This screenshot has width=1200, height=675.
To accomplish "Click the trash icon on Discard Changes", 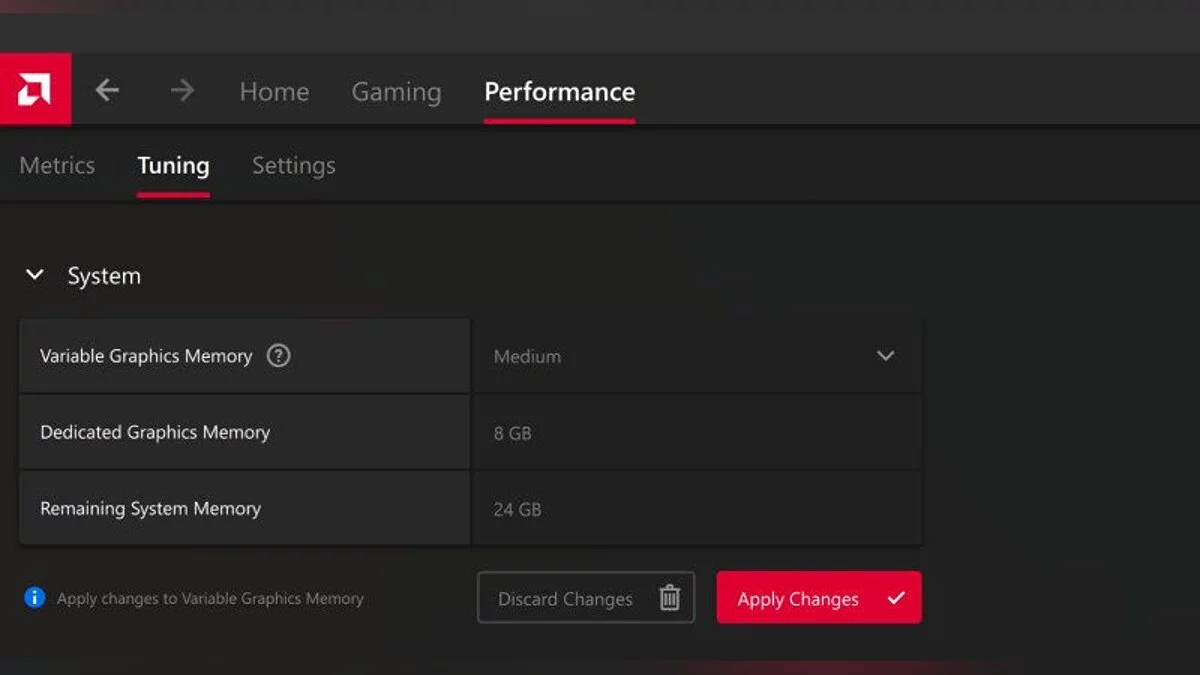I will point(670,598).
